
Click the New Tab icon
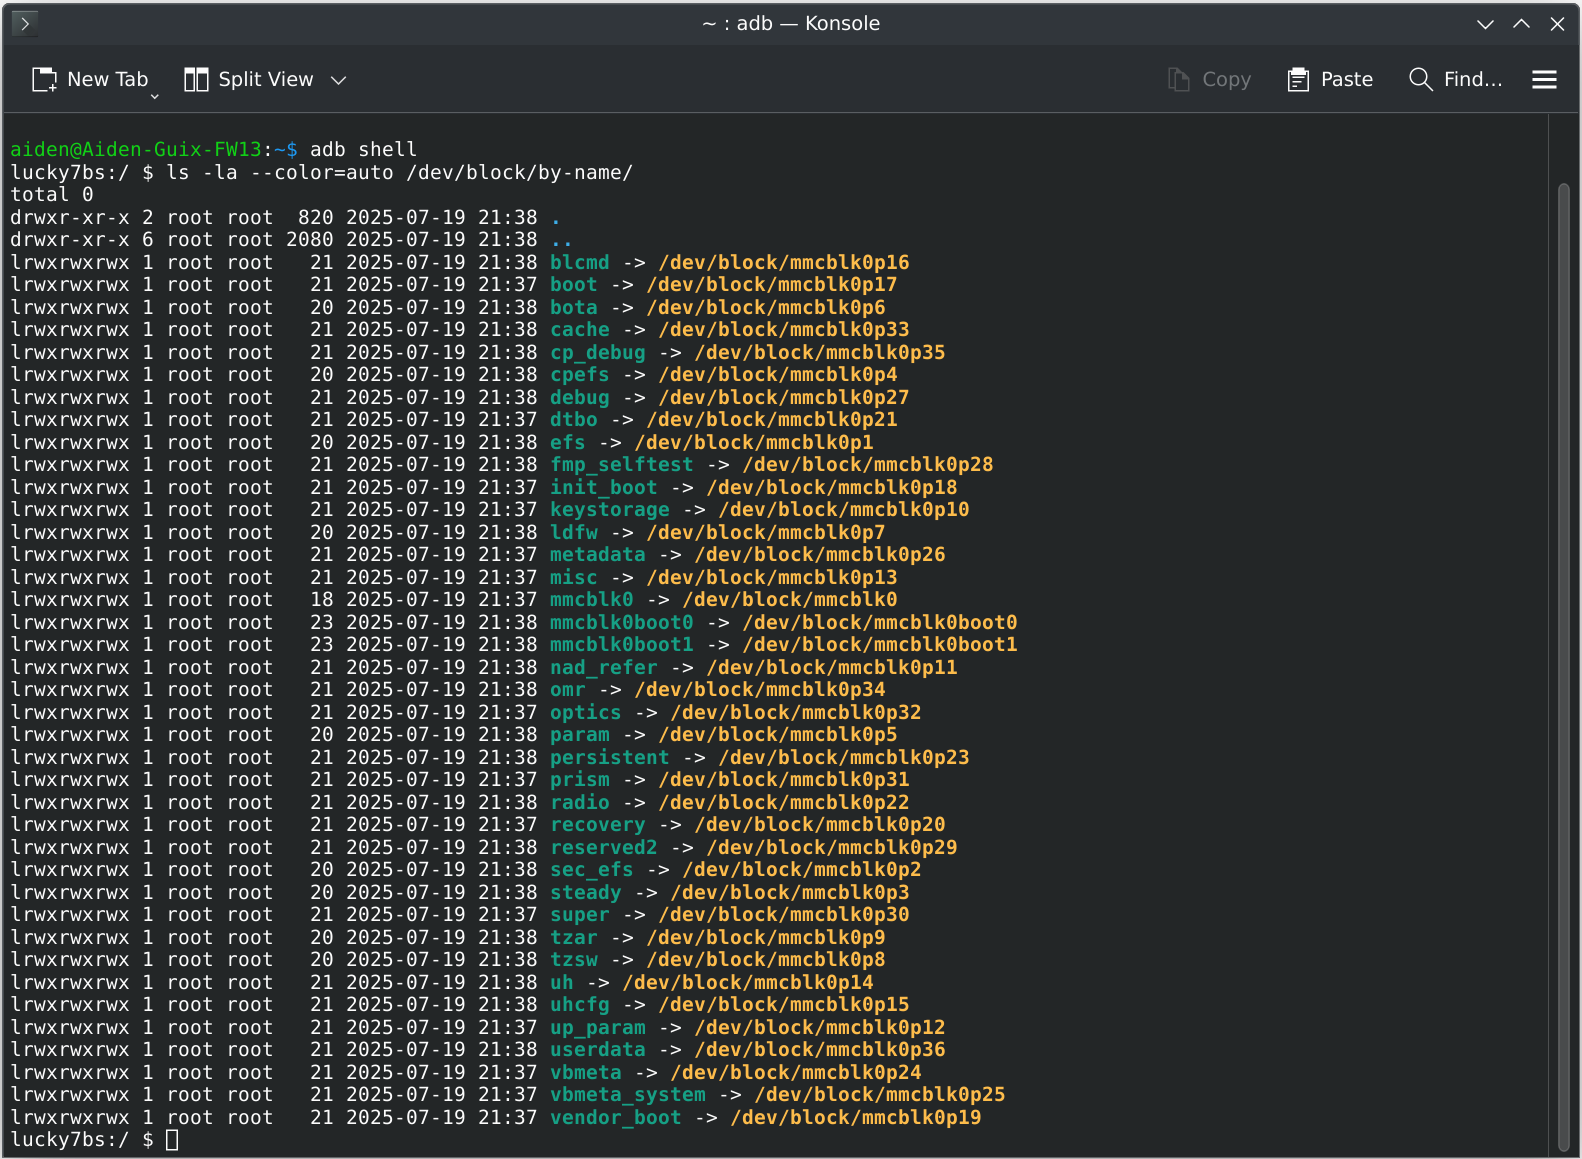tap(44, 80)
